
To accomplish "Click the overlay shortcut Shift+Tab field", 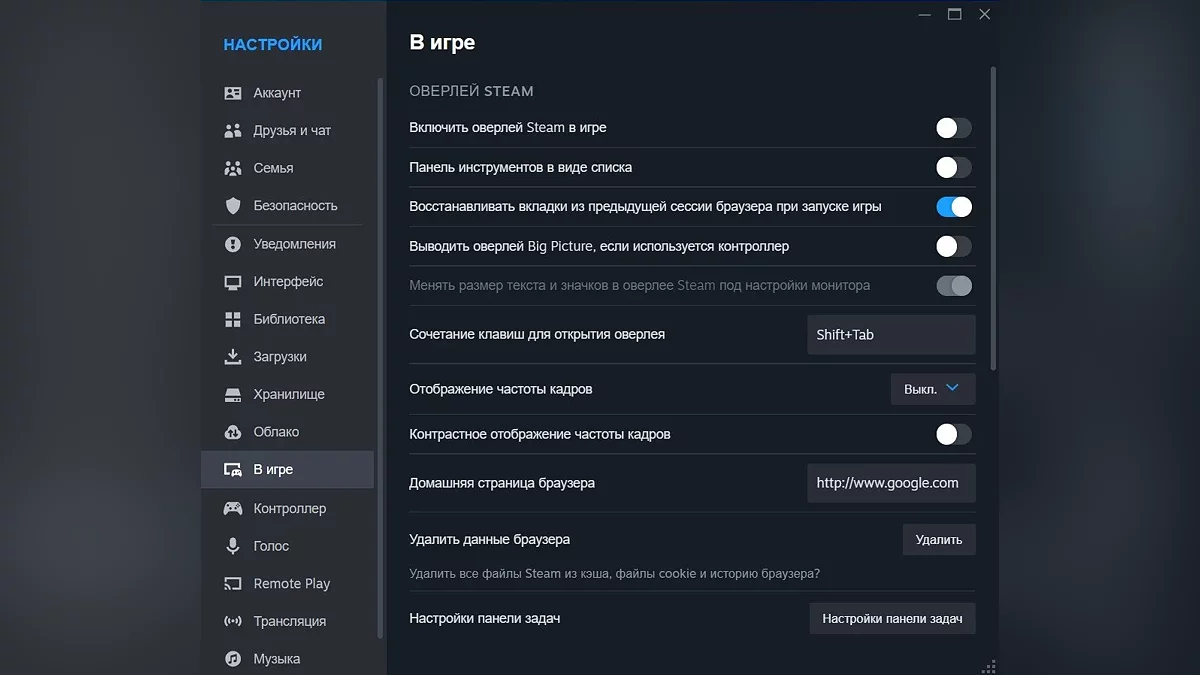I will point(890,335).
